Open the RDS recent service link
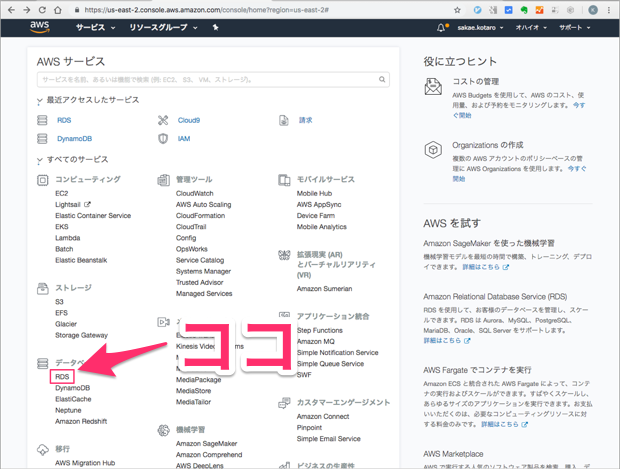Screen dimensions: 620x469 point(64,120)
